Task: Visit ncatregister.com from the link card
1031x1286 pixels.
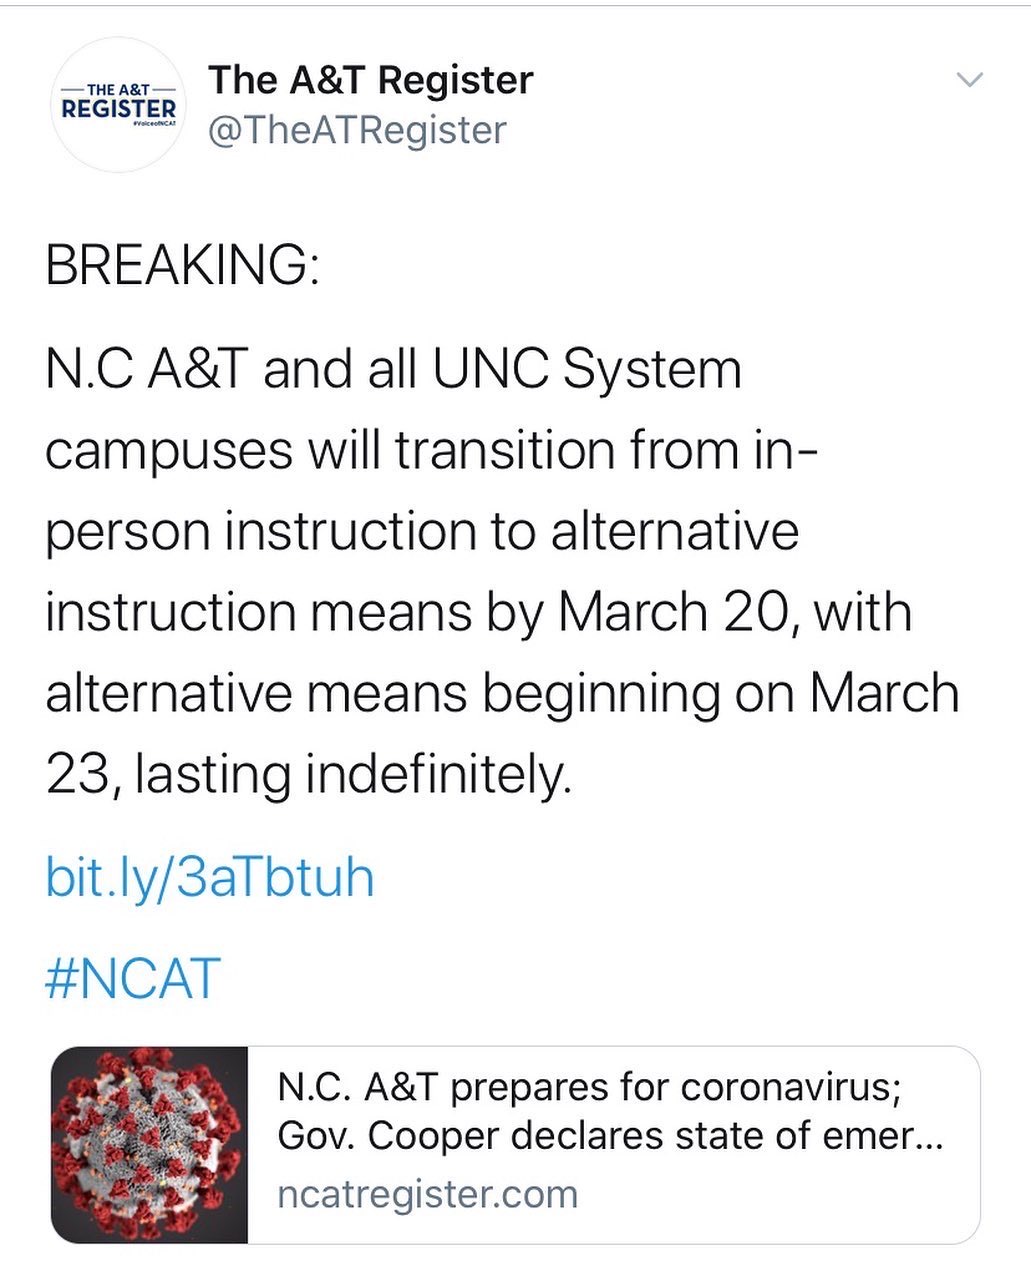Action: tap(428, 1194)
